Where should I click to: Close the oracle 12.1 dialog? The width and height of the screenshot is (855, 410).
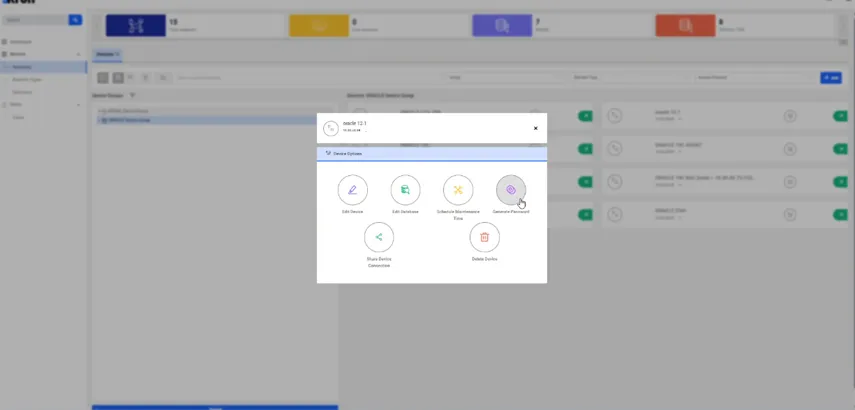pos(535,128)
